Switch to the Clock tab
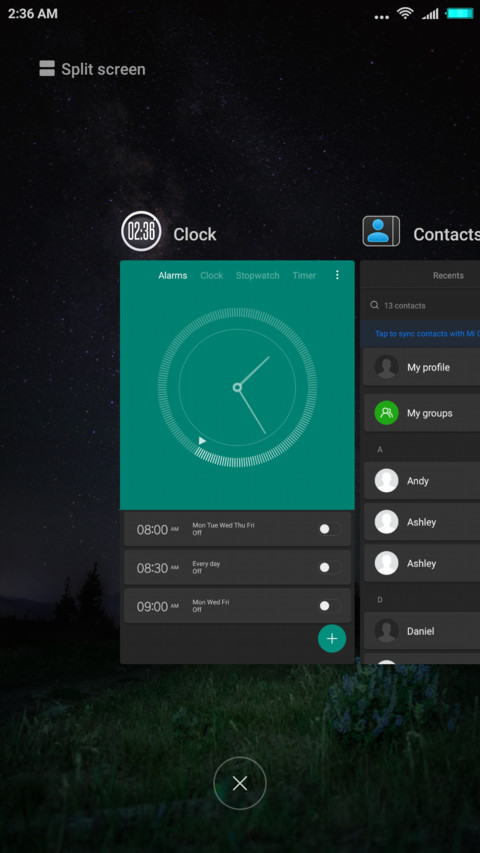480x853 pixels. pyautogui.click(x=211, y=275)
